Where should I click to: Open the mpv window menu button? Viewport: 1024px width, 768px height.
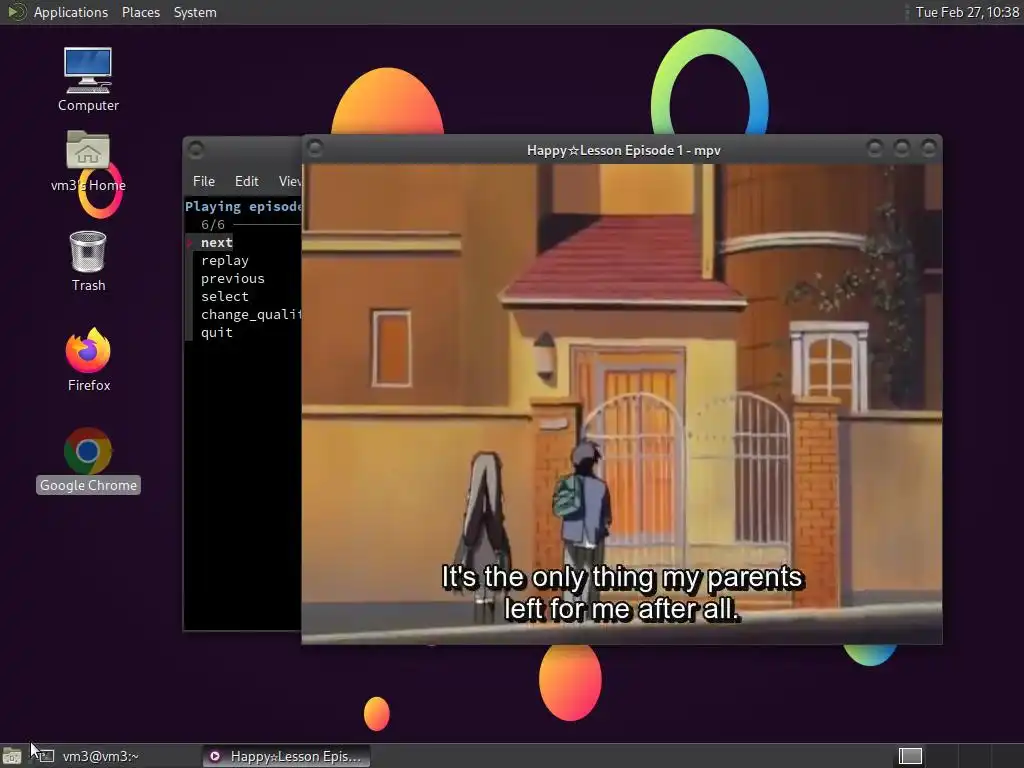tap(315, 148)
